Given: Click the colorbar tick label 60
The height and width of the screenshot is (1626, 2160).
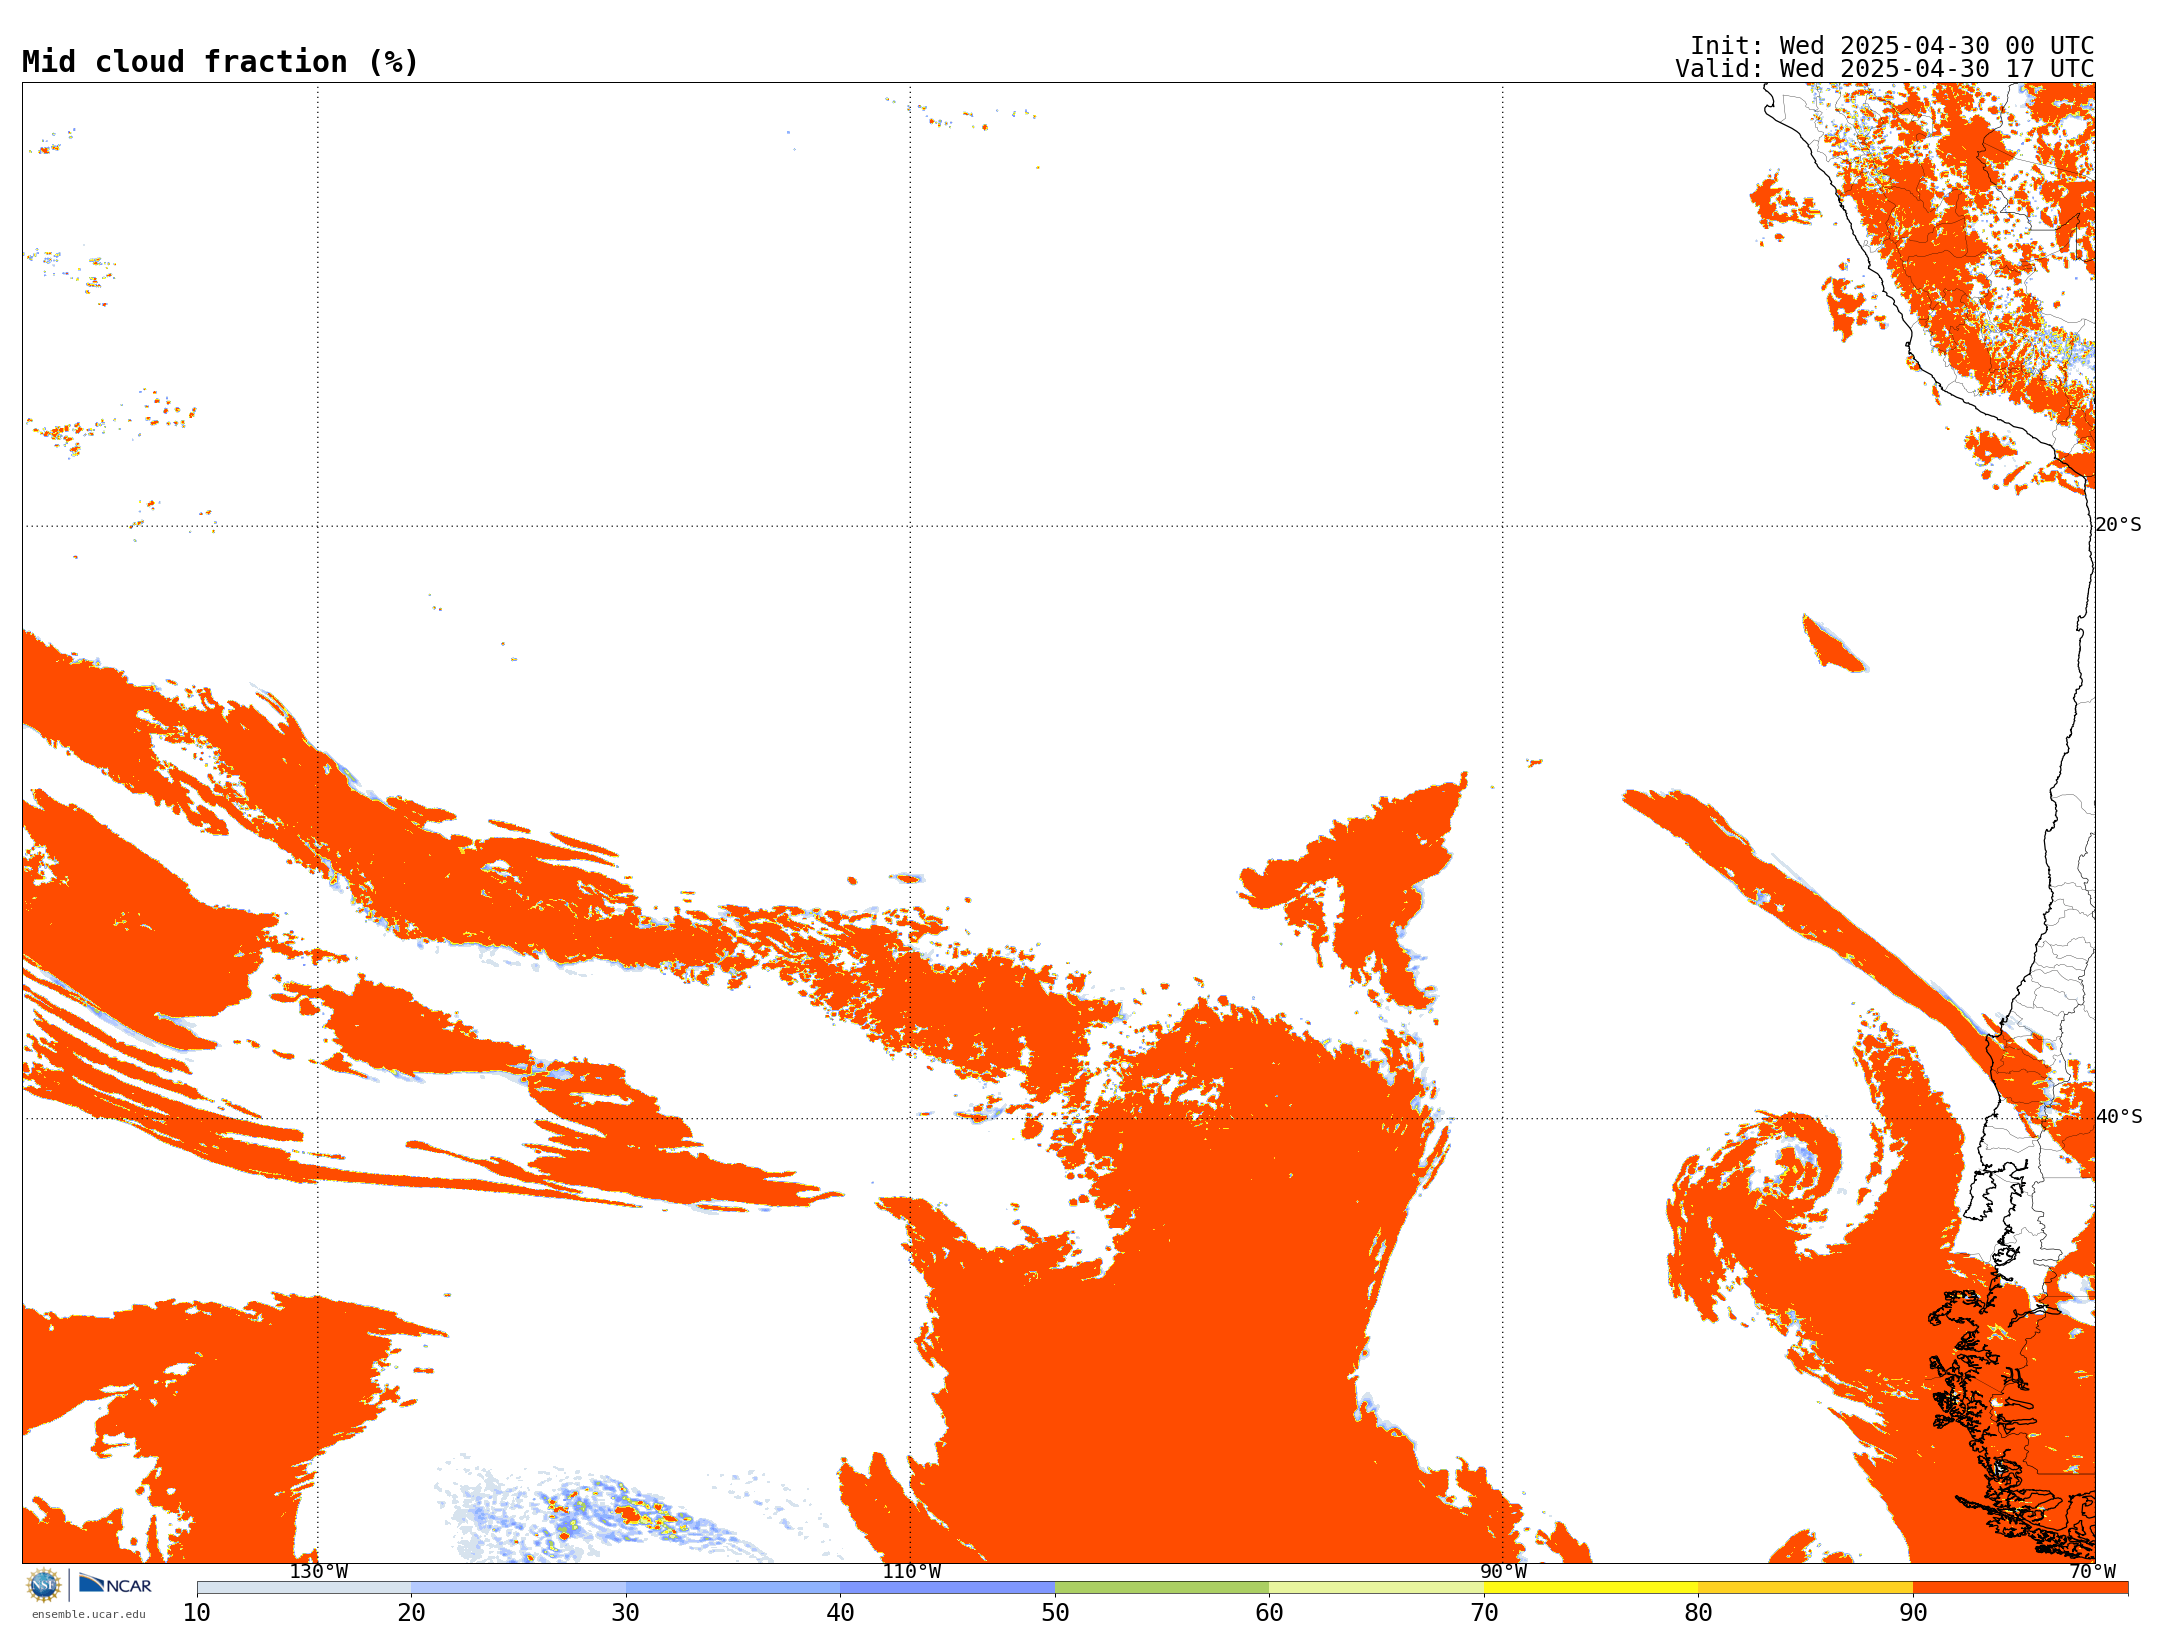Looking at the screenshot, I should tap(1269, 1613).
